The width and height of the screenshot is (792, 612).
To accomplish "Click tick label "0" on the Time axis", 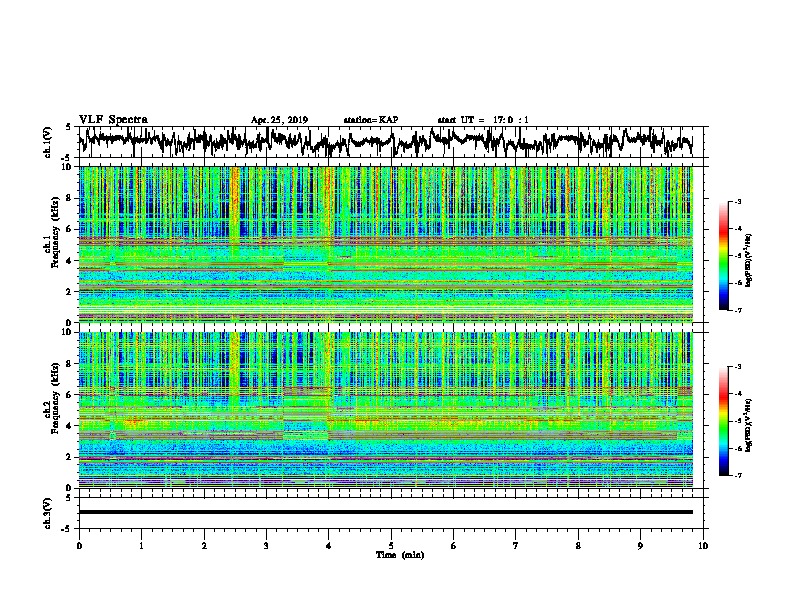I will 79,545.
